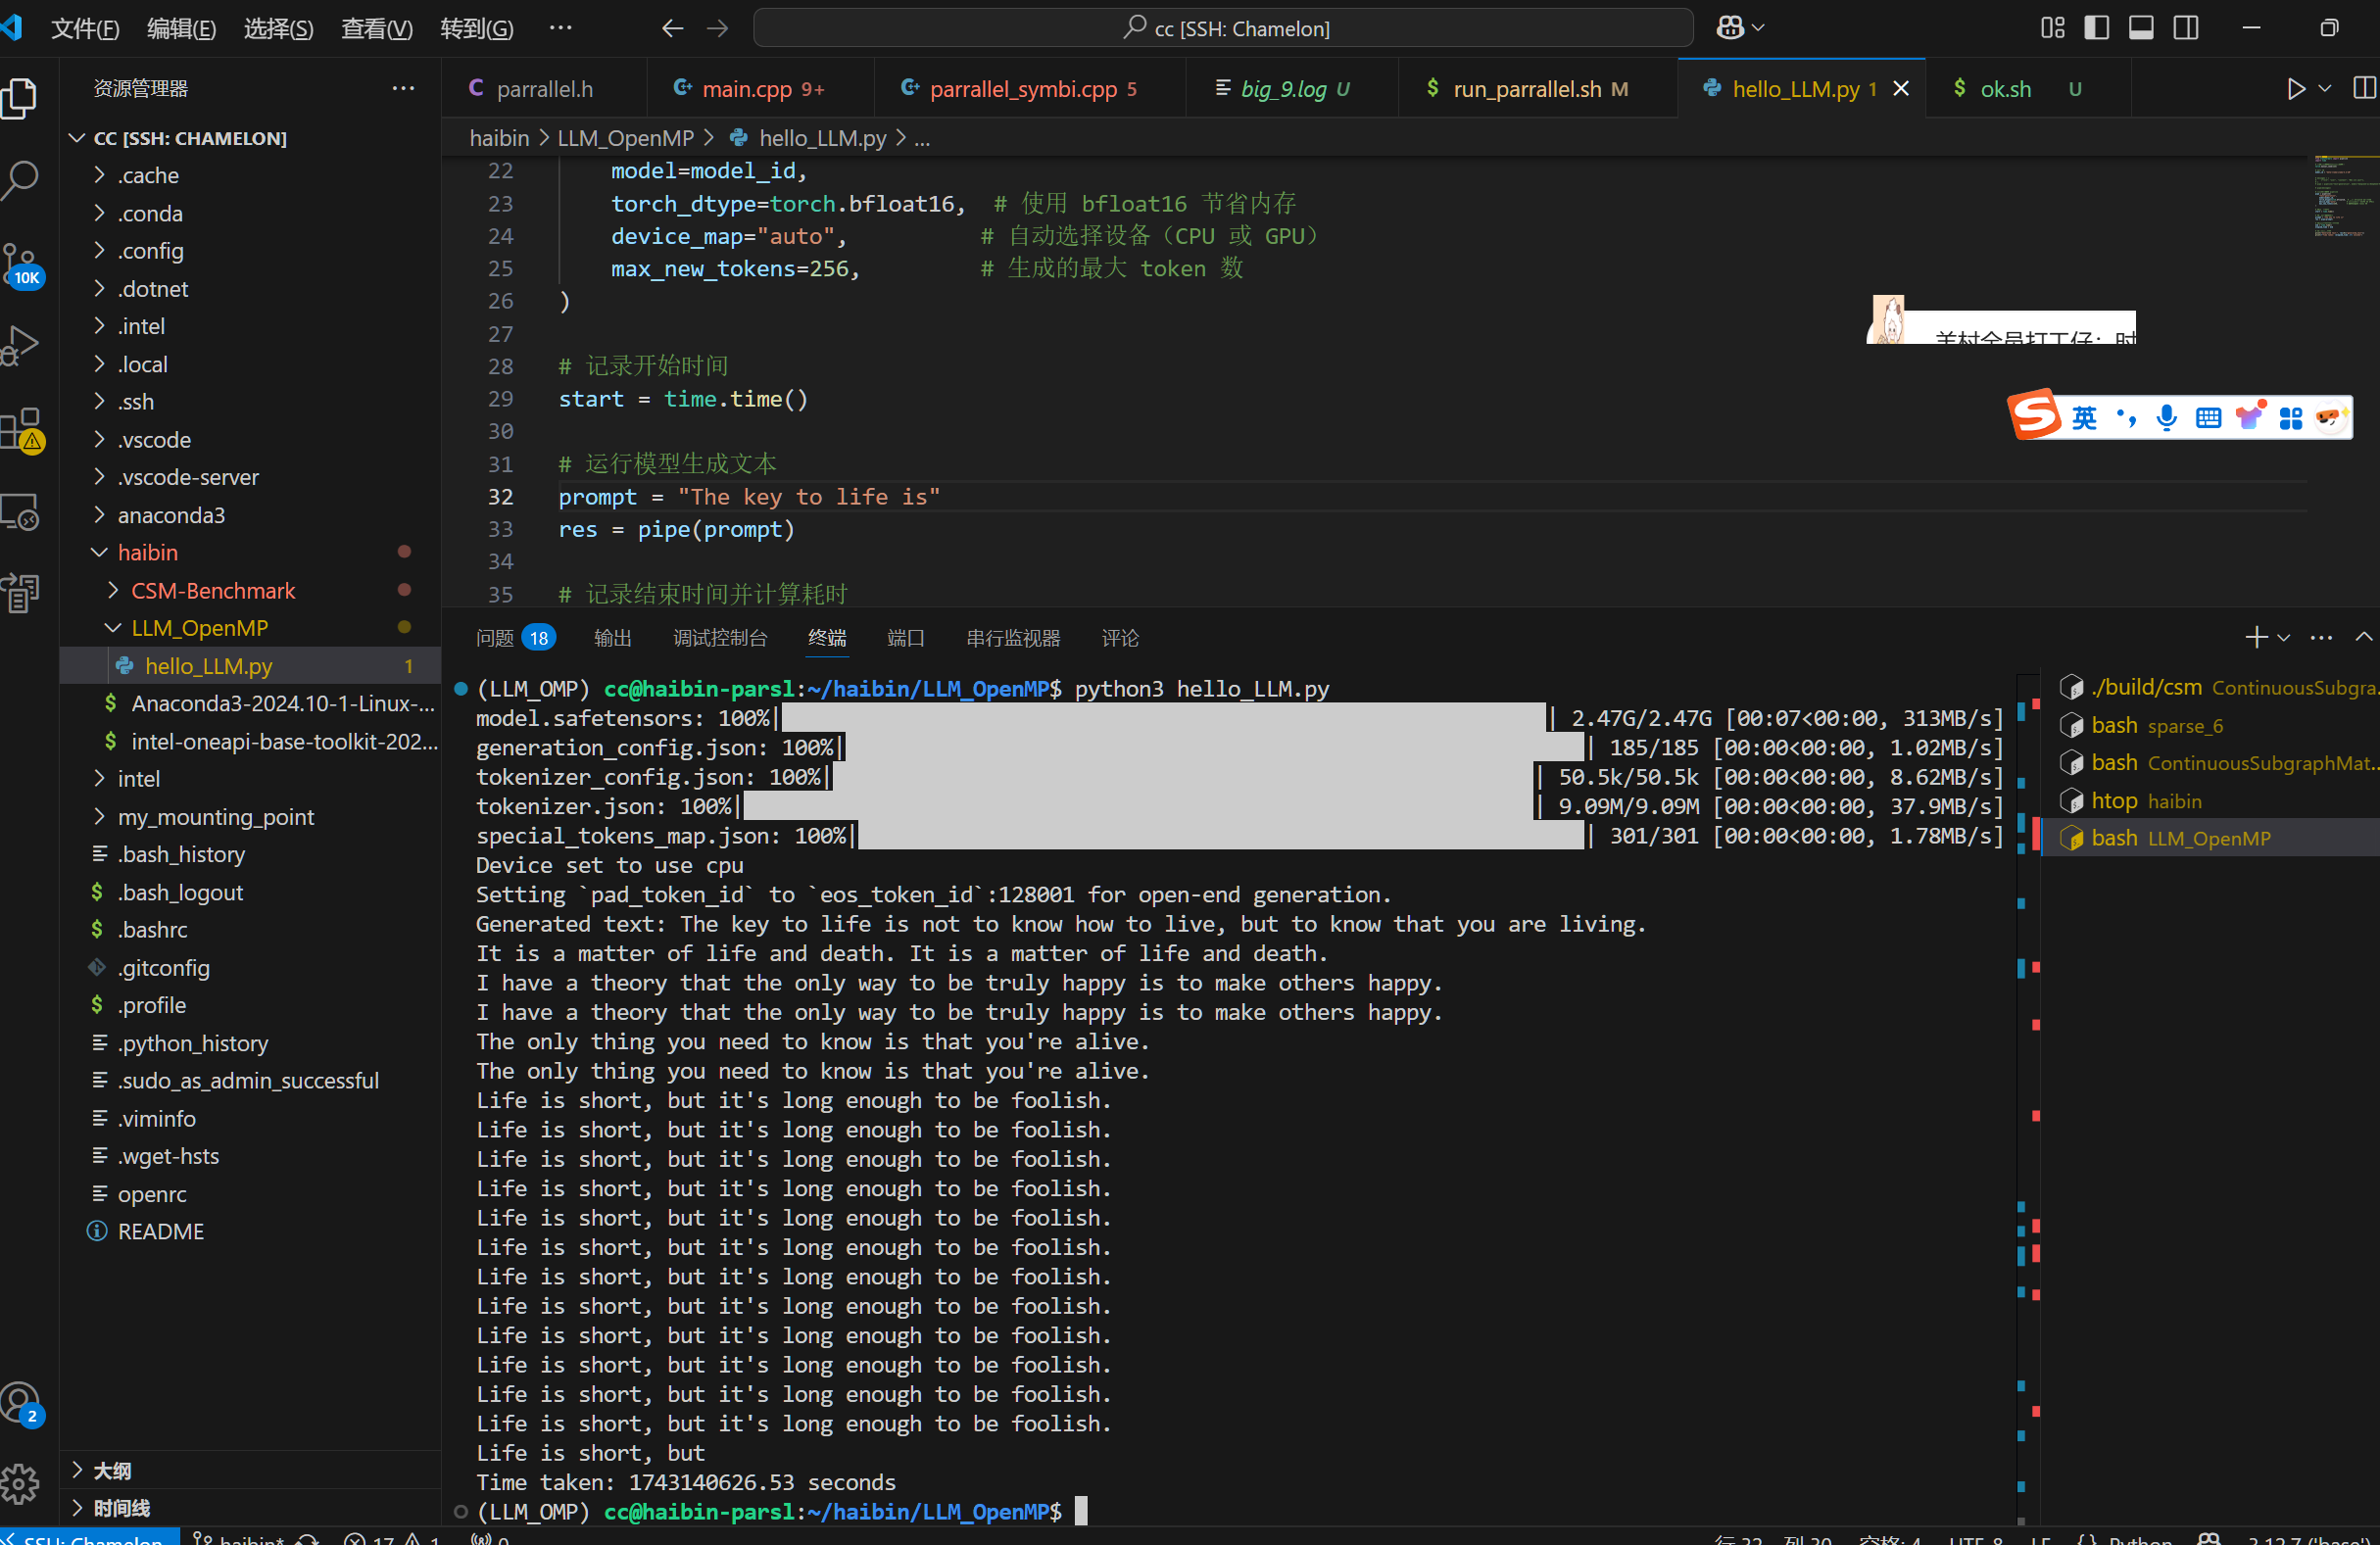Click Customize Layout icon
Screen dimensions: 2380x1545
click(2052, 28)
